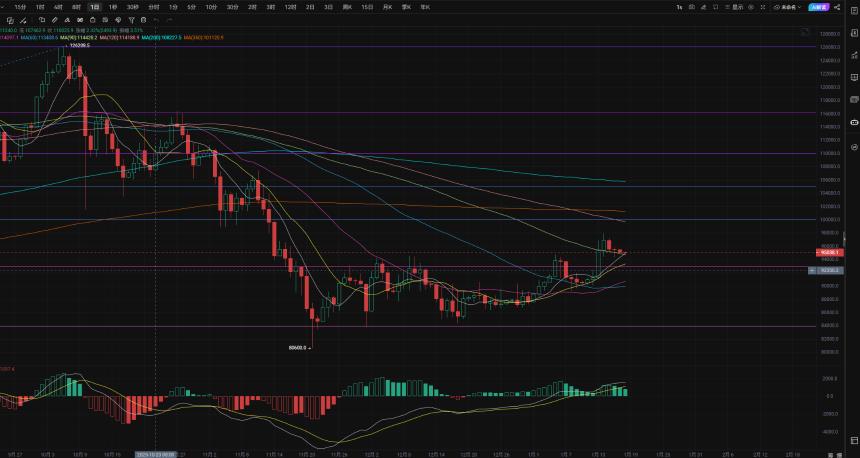This screenshot has height=458, width=860.
Task: Click the link/chain toolbar icon
Action: [80, 20]
